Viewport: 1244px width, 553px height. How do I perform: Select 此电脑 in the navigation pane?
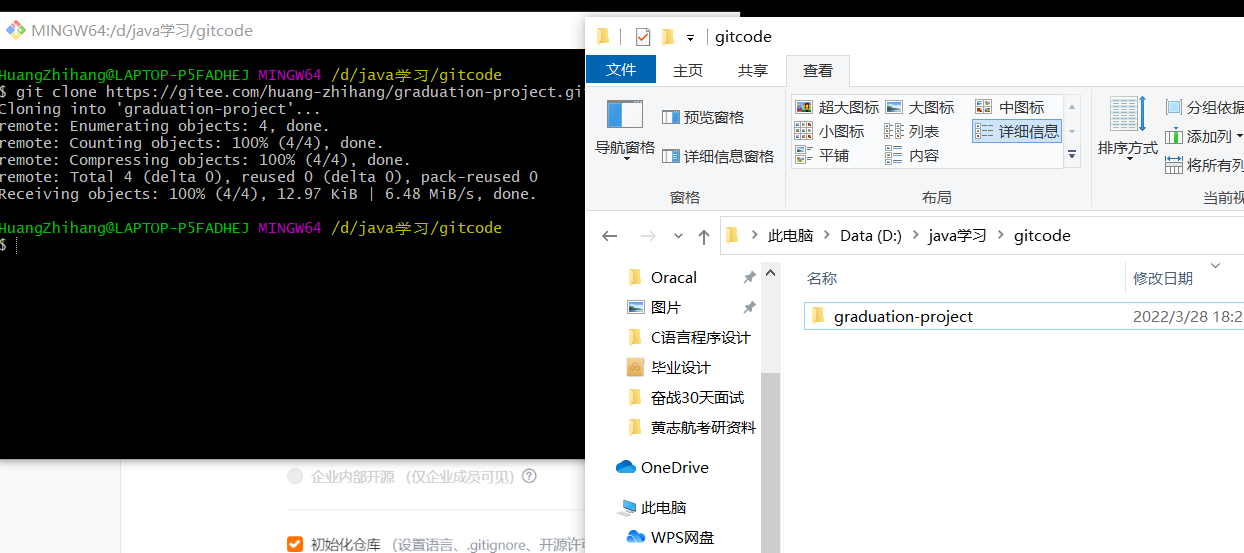tap(663, 507)
